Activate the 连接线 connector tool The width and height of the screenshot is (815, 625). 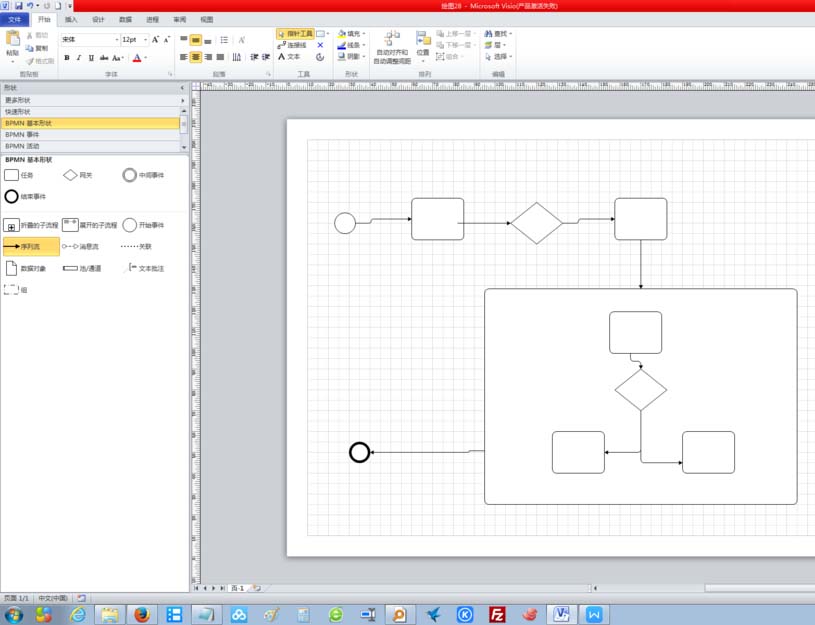[293, 45]
